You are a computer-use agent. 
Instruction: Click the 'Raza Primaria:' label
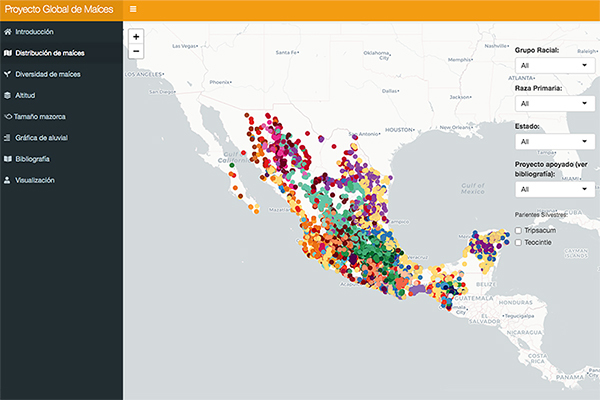[x=538, y=88]
